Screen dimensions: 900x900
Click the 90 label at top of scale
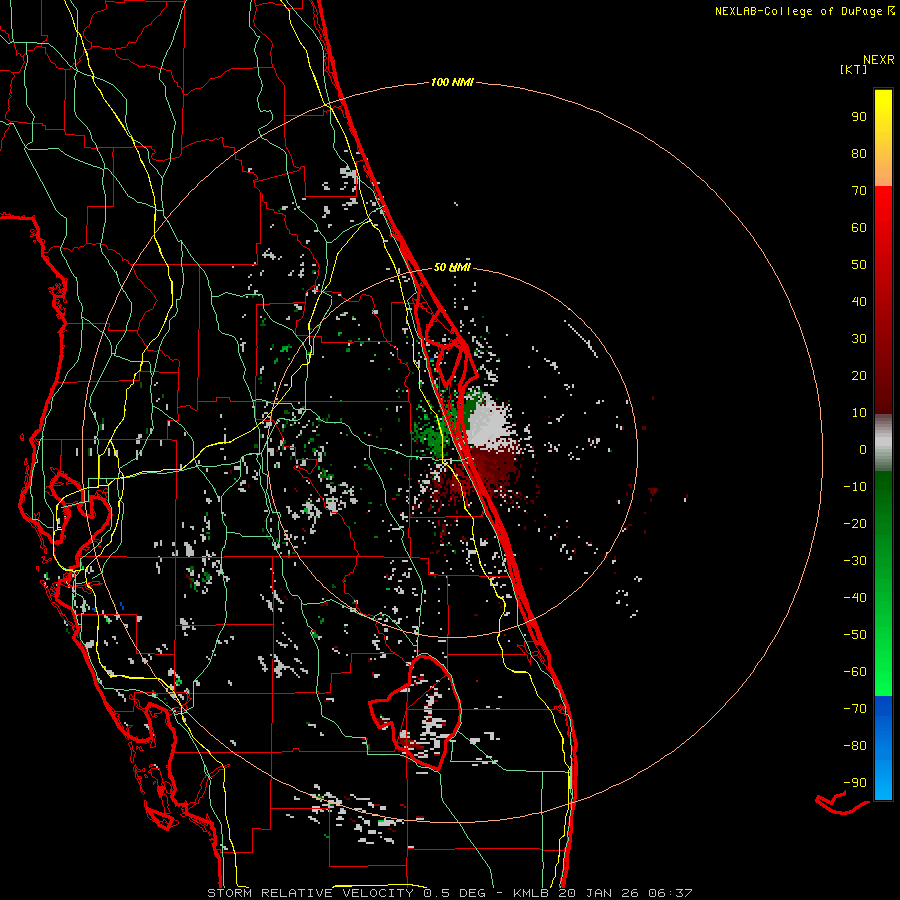[857, 116]
